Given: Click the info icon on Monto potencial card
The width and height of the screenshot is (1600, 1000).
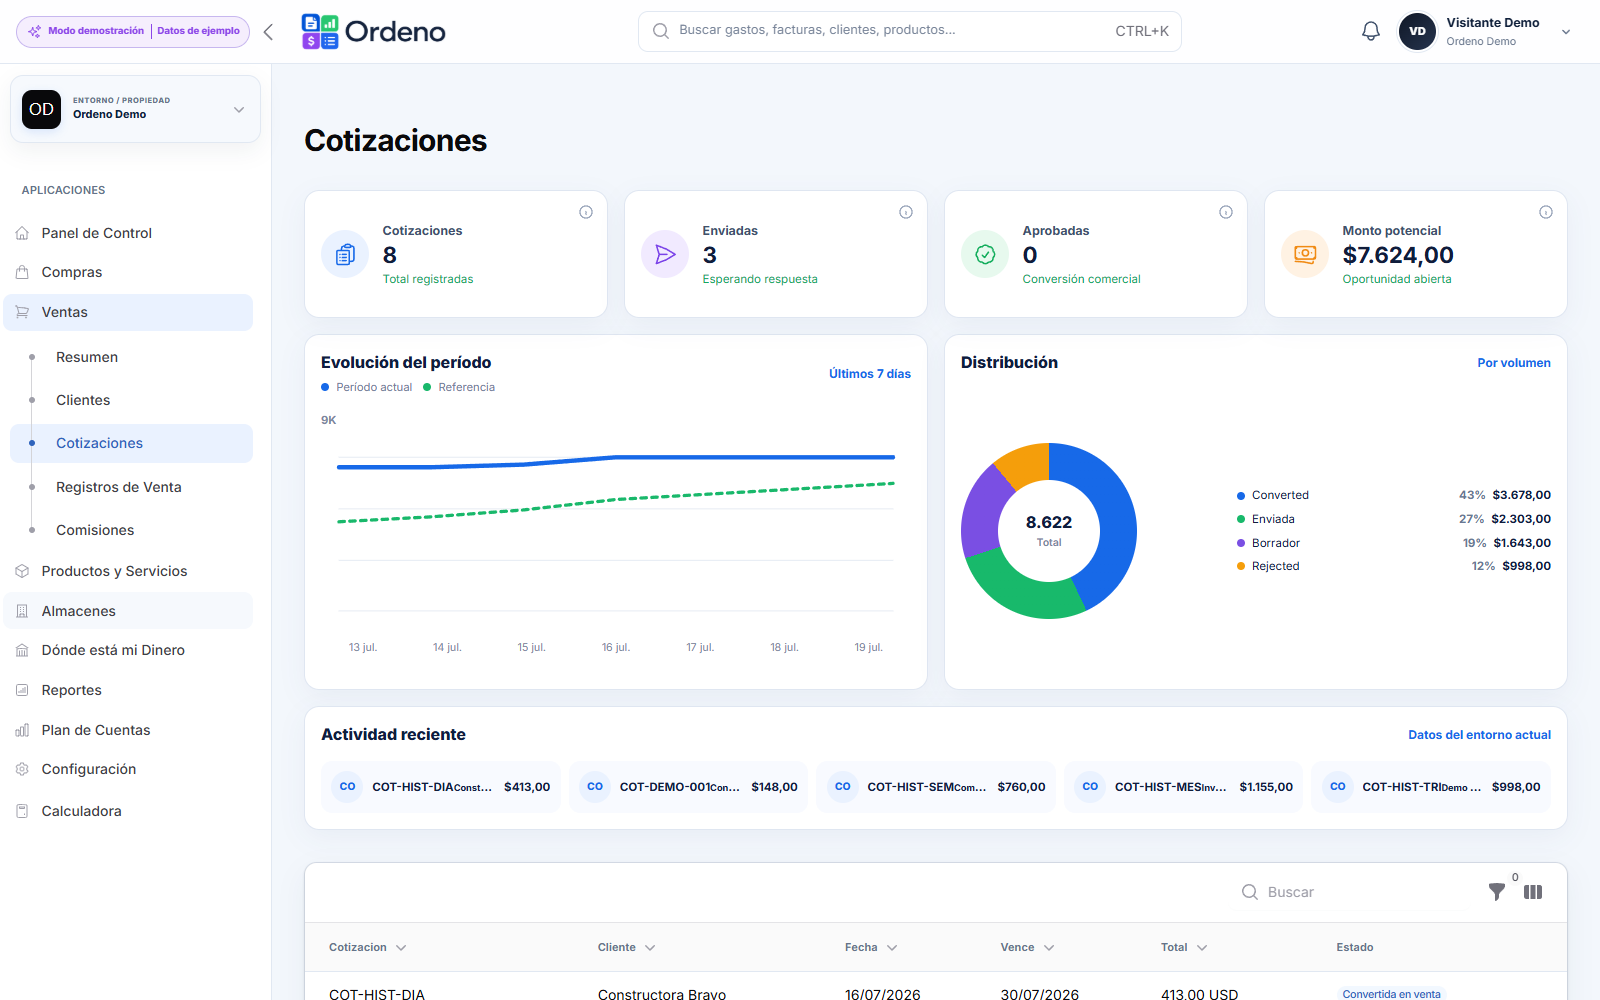Looking at the screenshot, I should pyautogui.click(x=1545, y=212).
